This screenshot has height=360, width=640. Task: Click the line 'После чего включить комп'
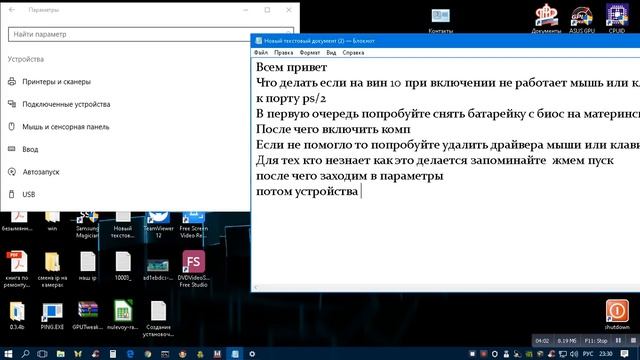click(x=333, y=129)
